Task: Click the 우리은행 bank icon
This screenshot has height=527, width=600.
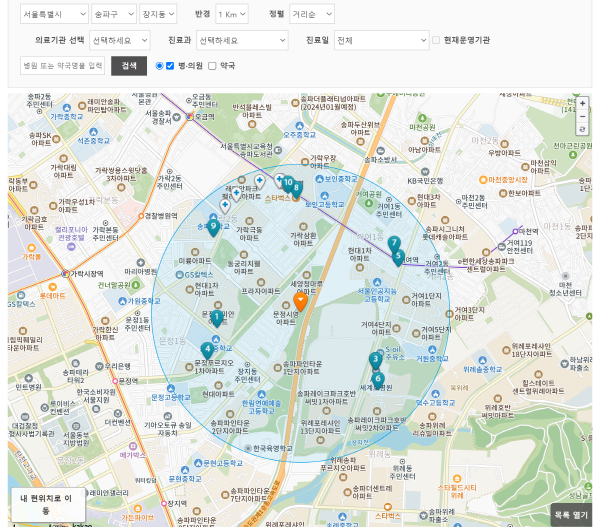Action: 99,366
